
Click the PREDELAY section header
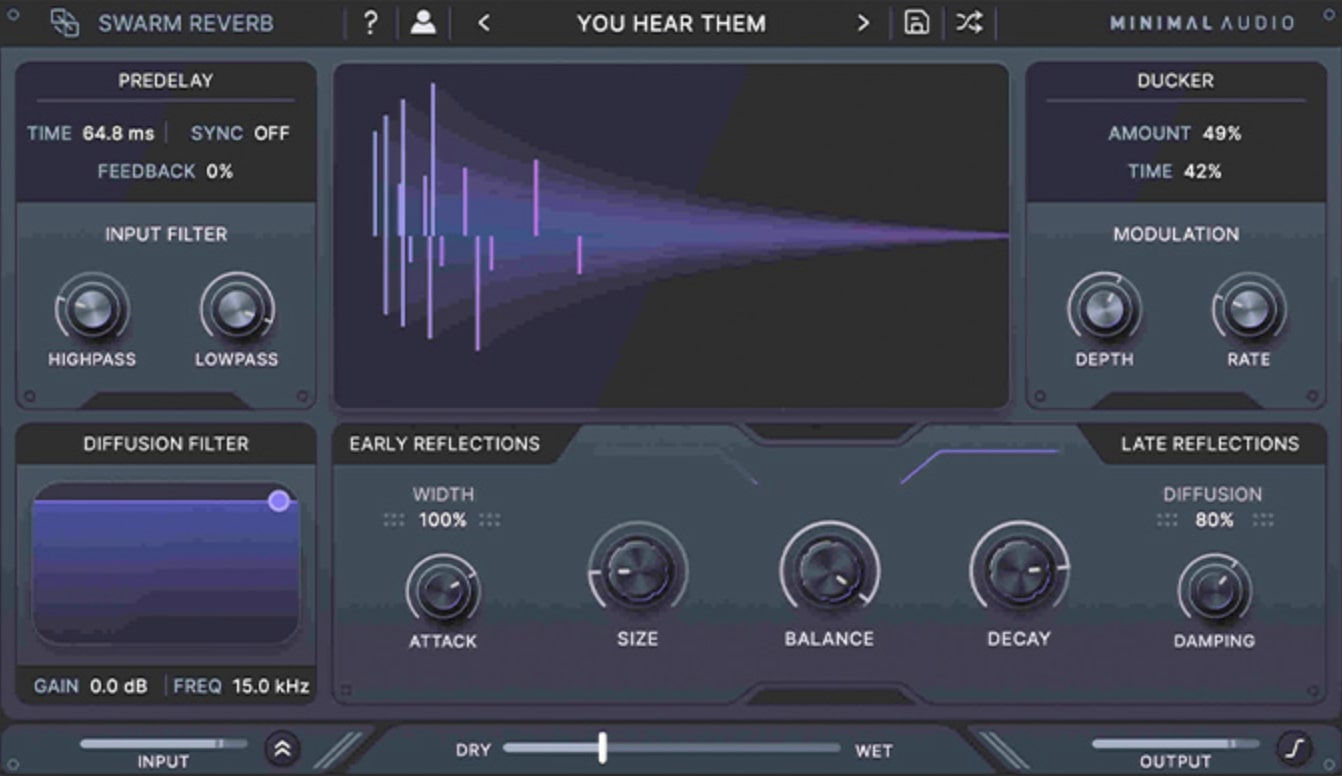tap(166, 81)
